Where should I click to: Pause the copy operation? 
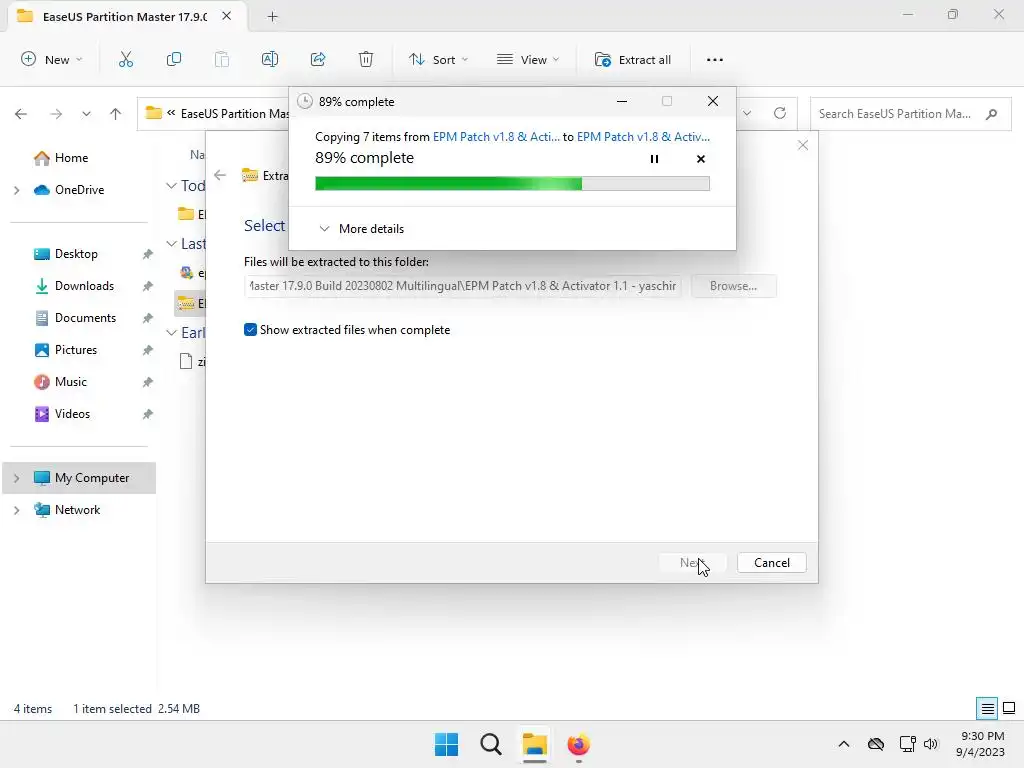click(654, 159)
